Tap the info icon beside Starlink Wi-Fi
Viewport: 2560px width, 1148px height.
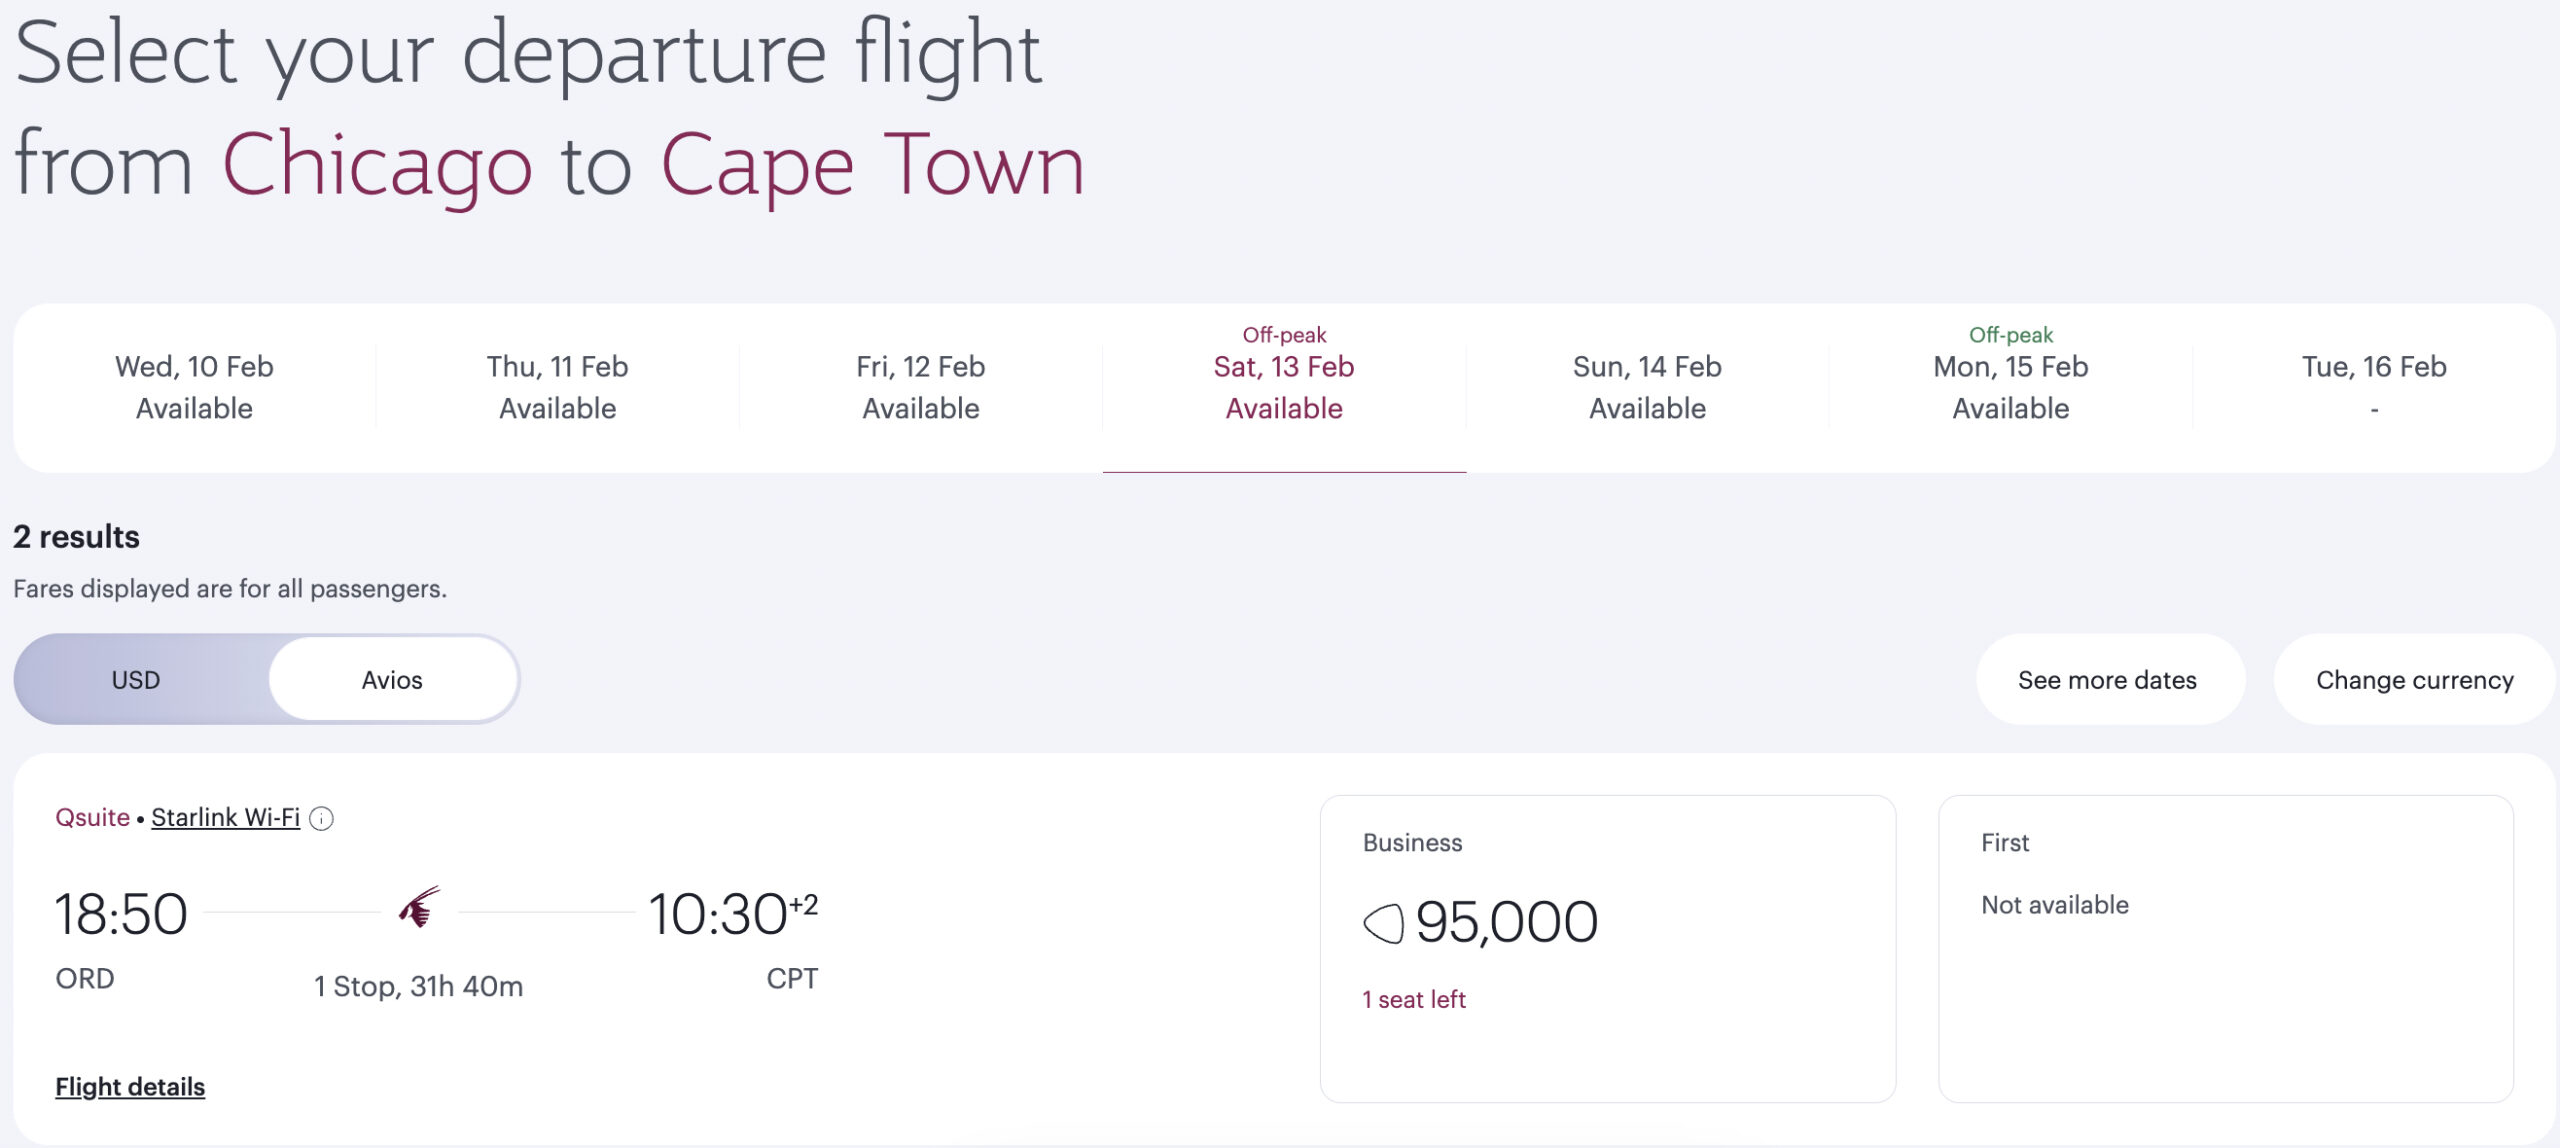point(320,818)
